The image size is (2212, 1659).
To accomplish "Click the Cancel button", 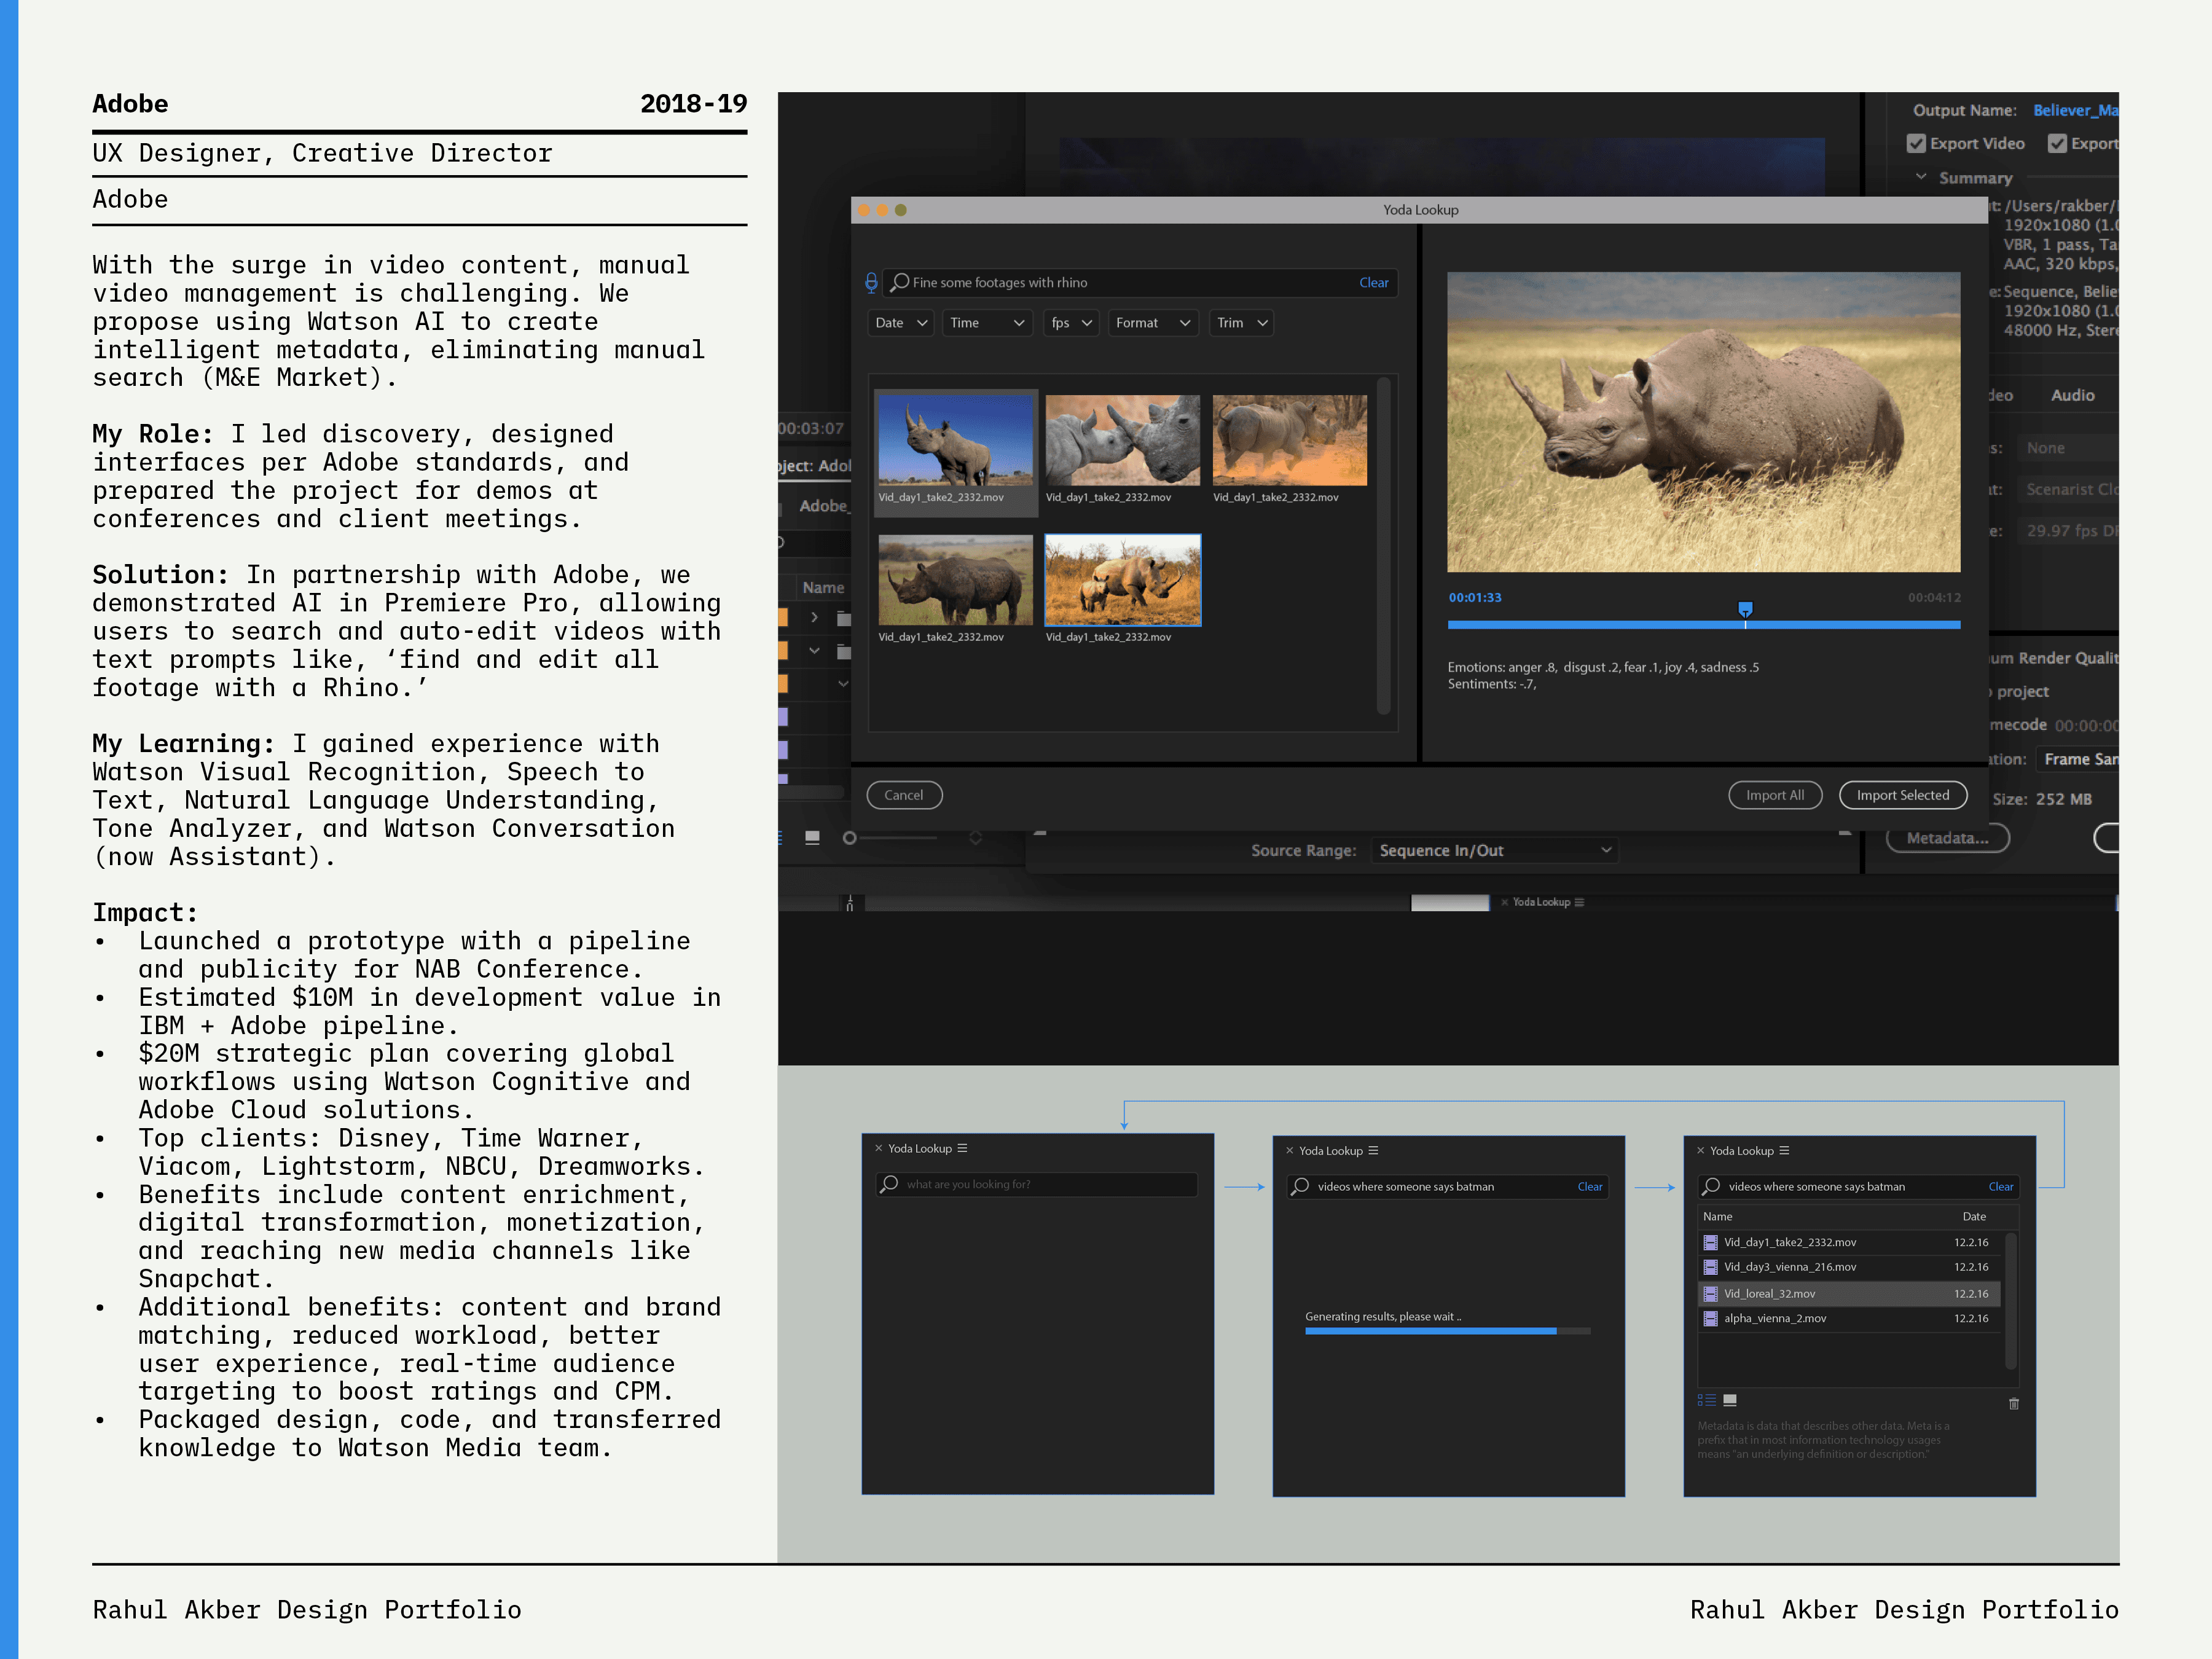I will (904, 795).
